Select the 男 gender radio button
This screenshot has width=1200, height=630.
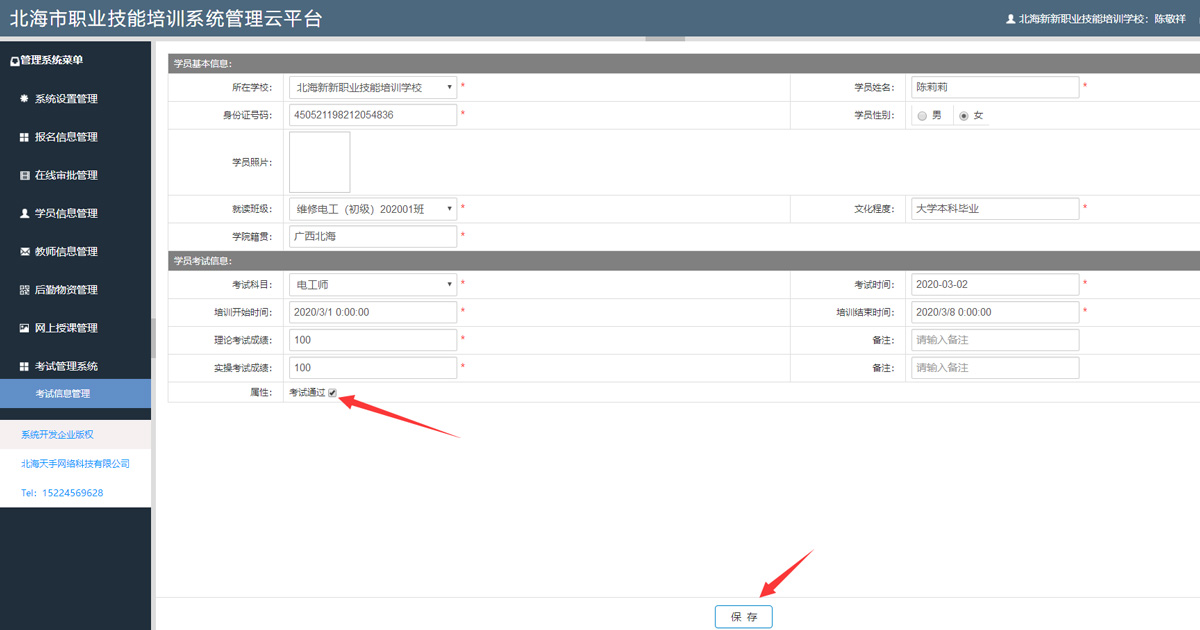click(x=922, y=116)
